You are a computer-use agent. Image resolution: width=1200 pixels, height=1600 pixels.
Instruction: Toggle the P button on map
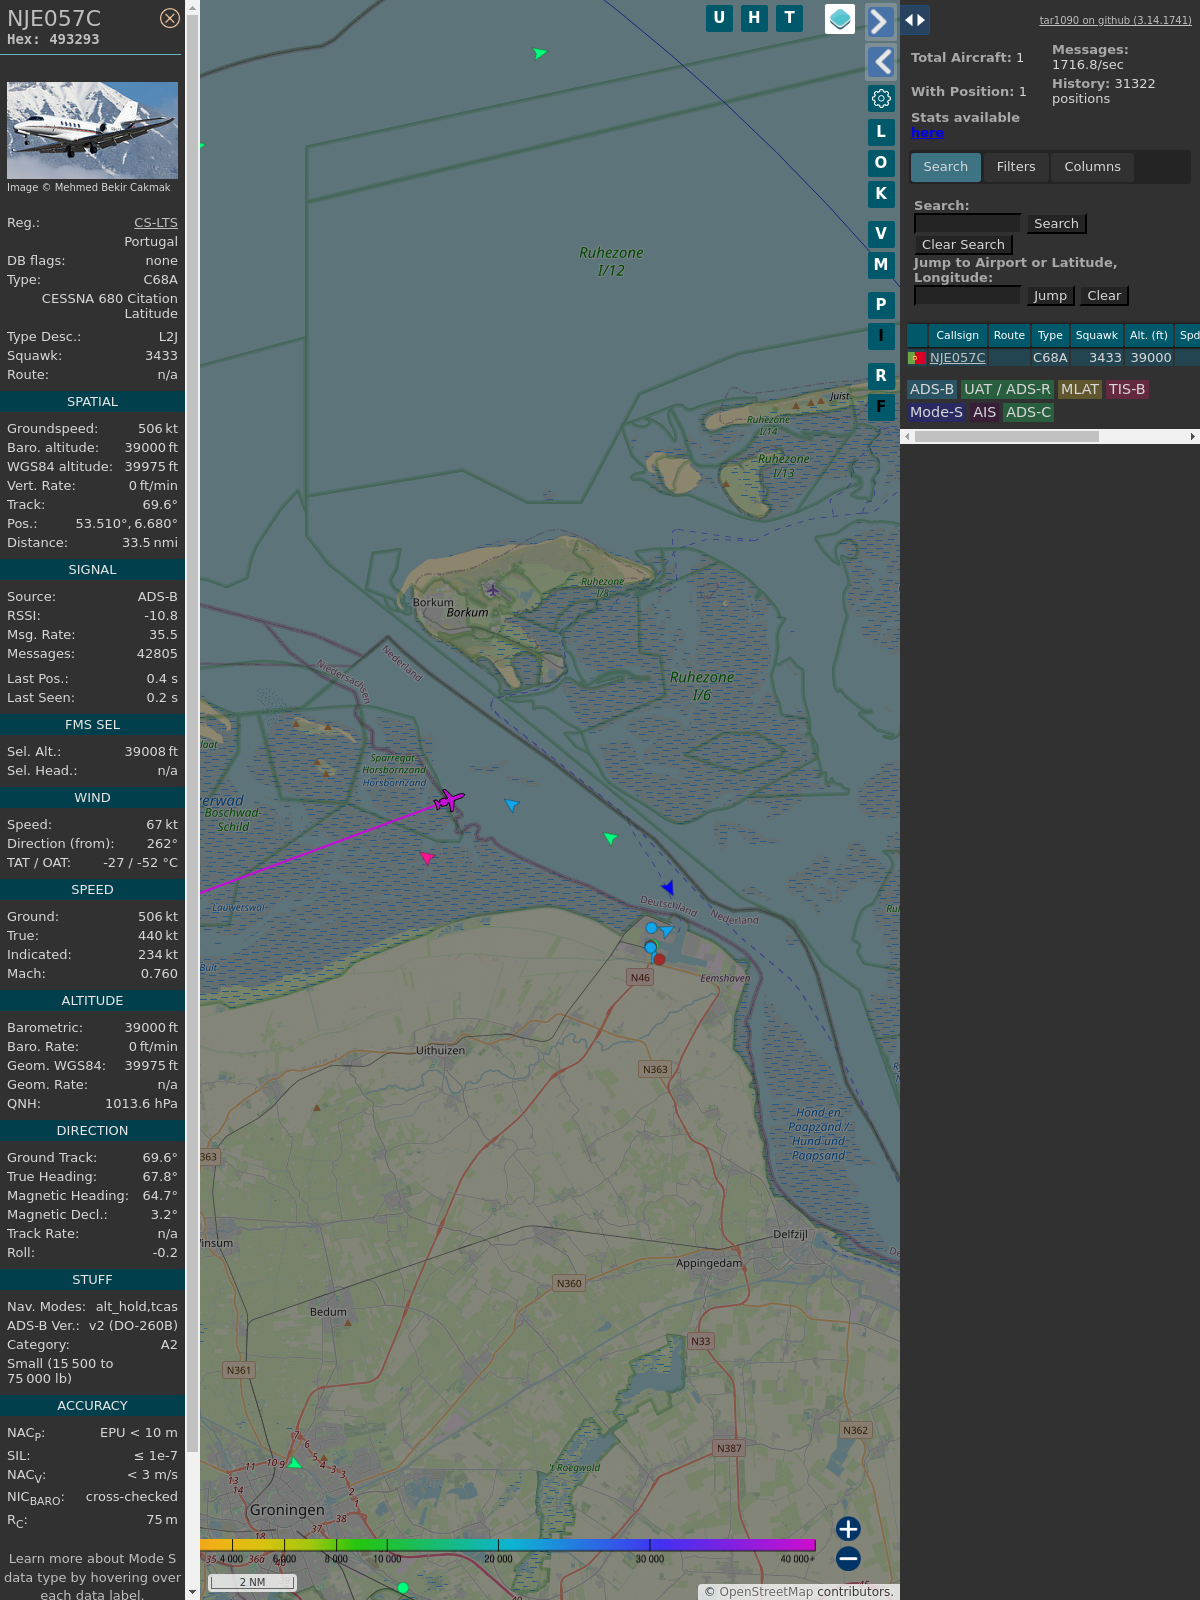coord(881,304)
